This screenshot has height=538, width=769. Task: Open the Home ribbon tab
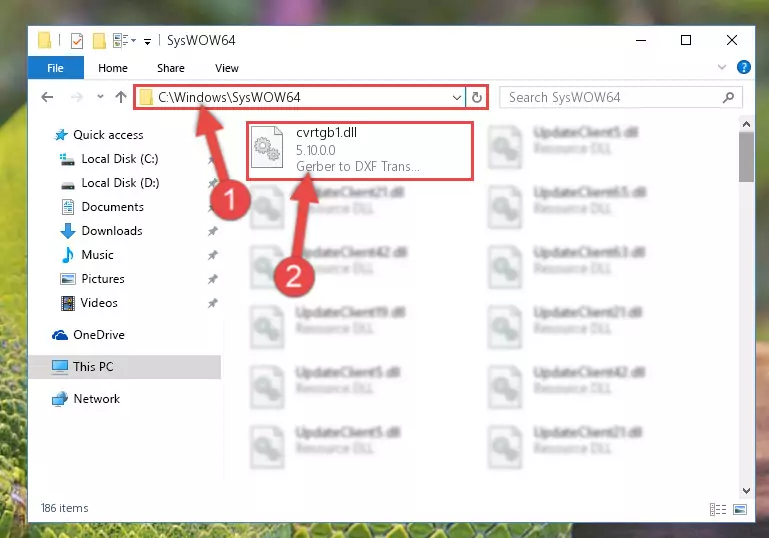pos(113,68)
